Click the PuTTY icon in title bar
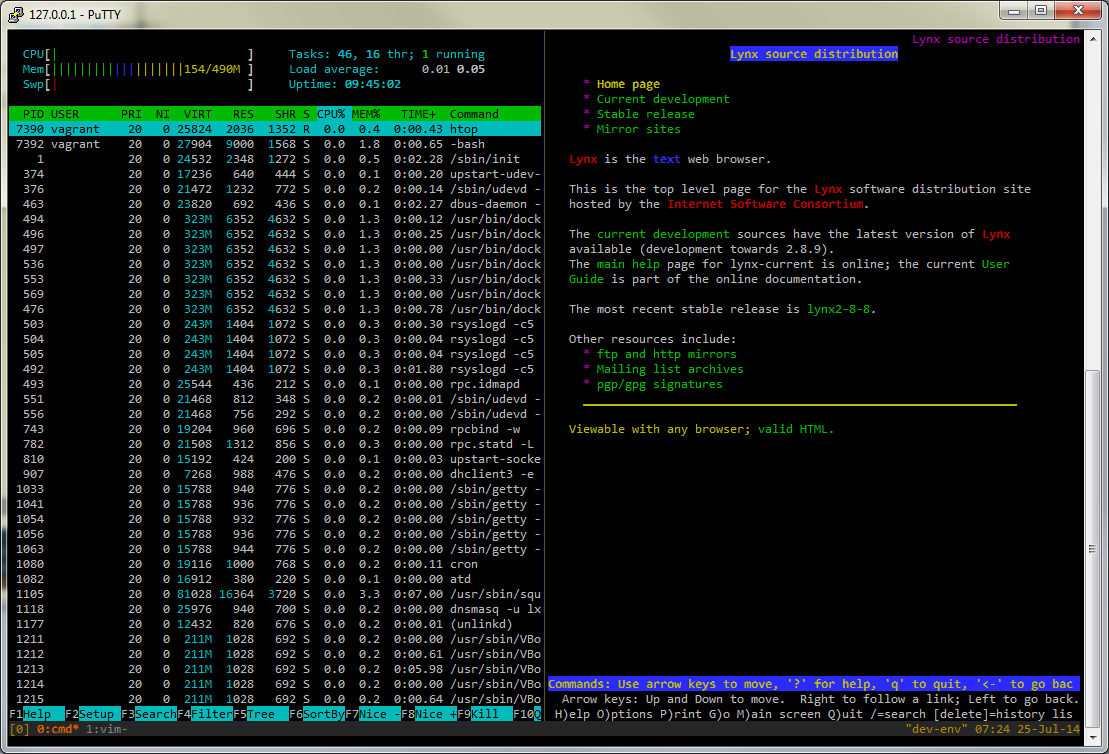Image resolution: width=1109 pixels, height=754 pixels. [16, 13]
